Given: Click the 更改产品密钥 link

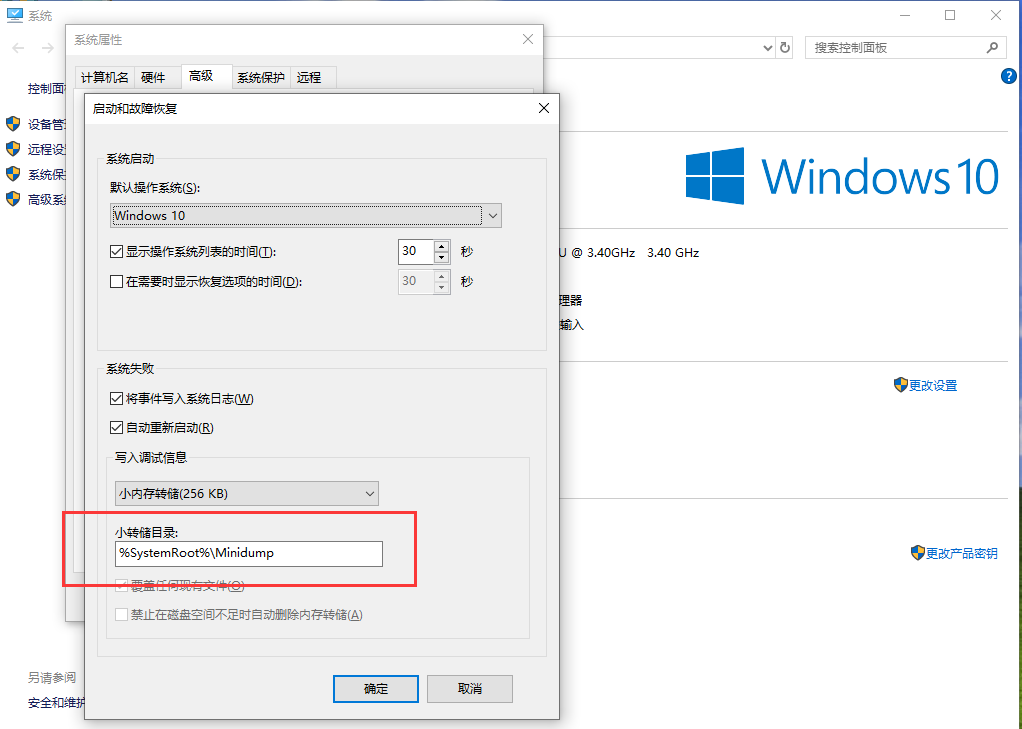Looking at the screenshot, I should point(962,554).
